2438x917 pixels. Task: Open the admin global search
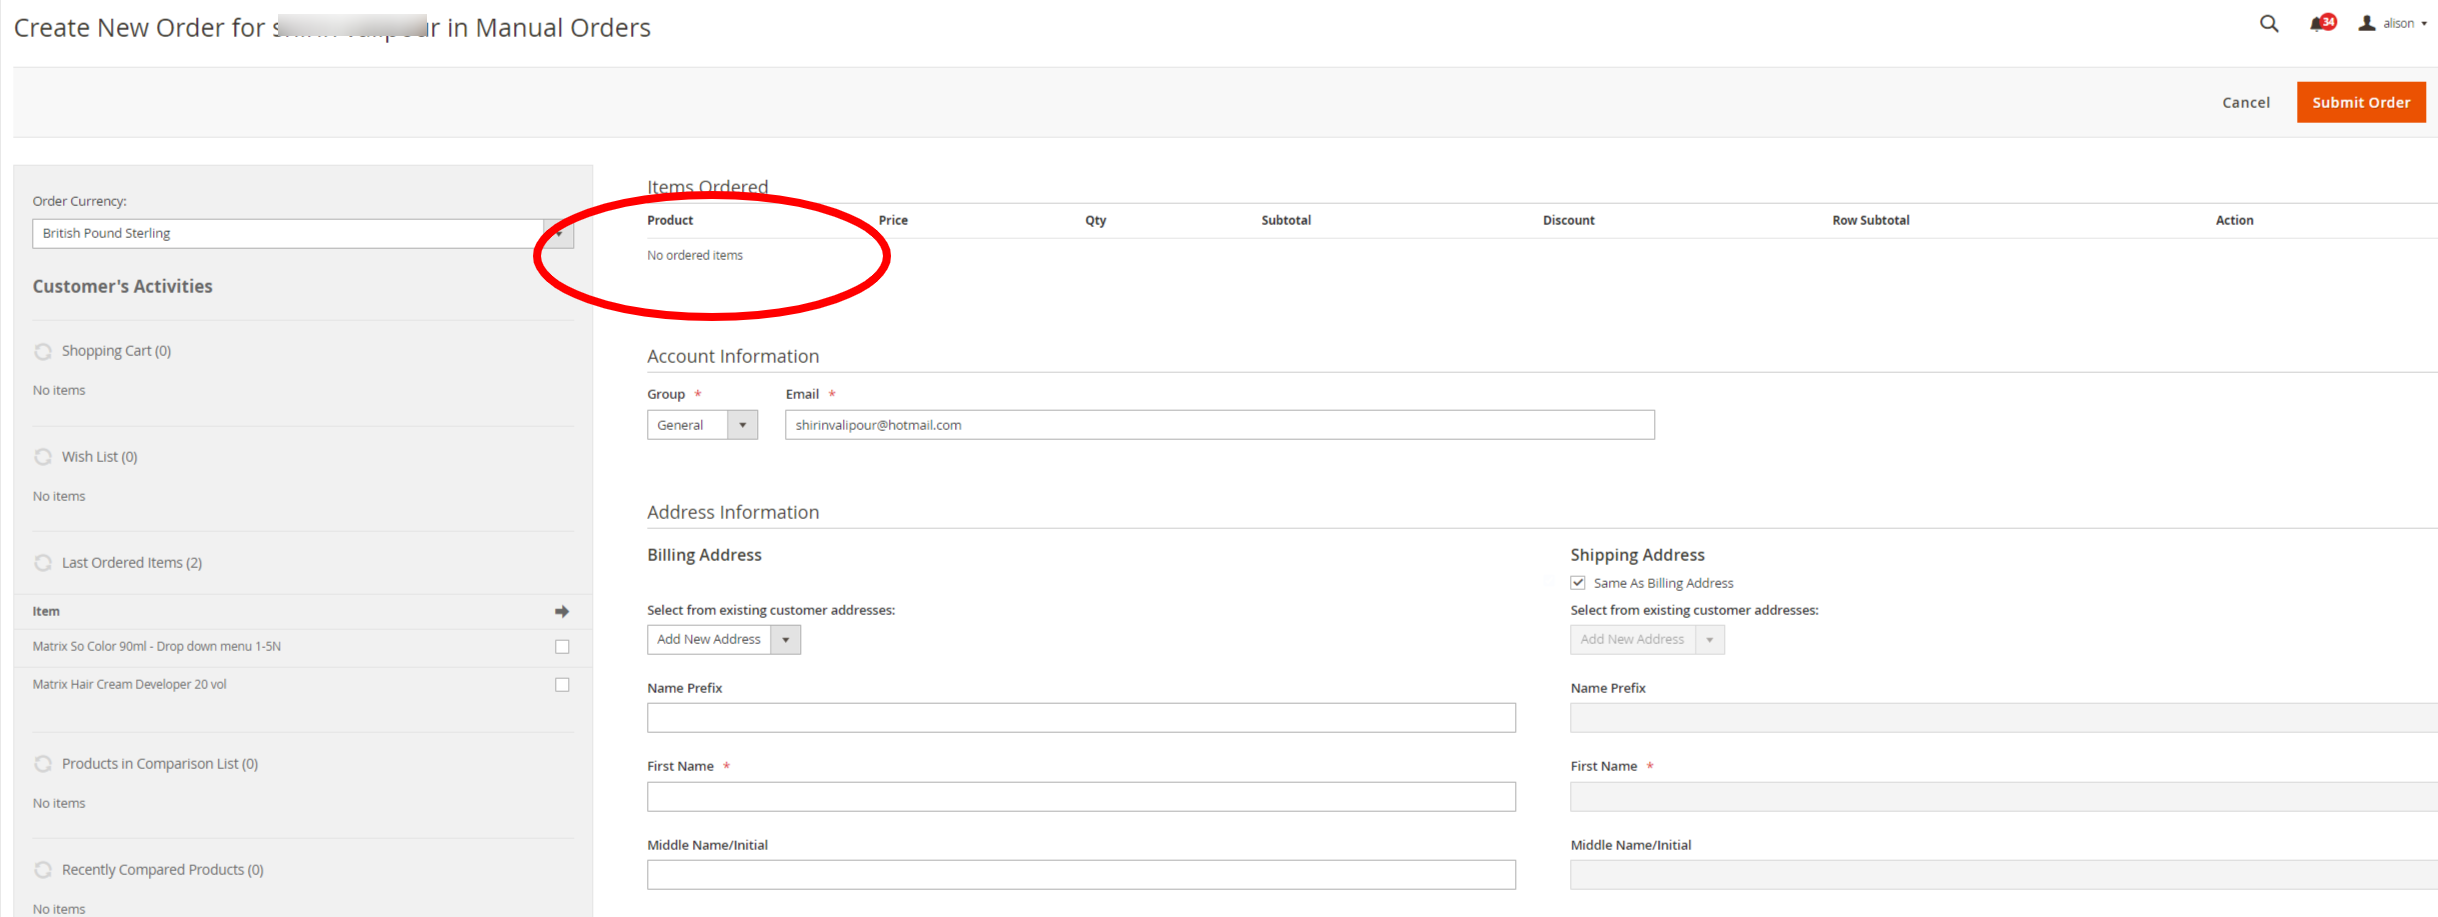(2268, 23)
